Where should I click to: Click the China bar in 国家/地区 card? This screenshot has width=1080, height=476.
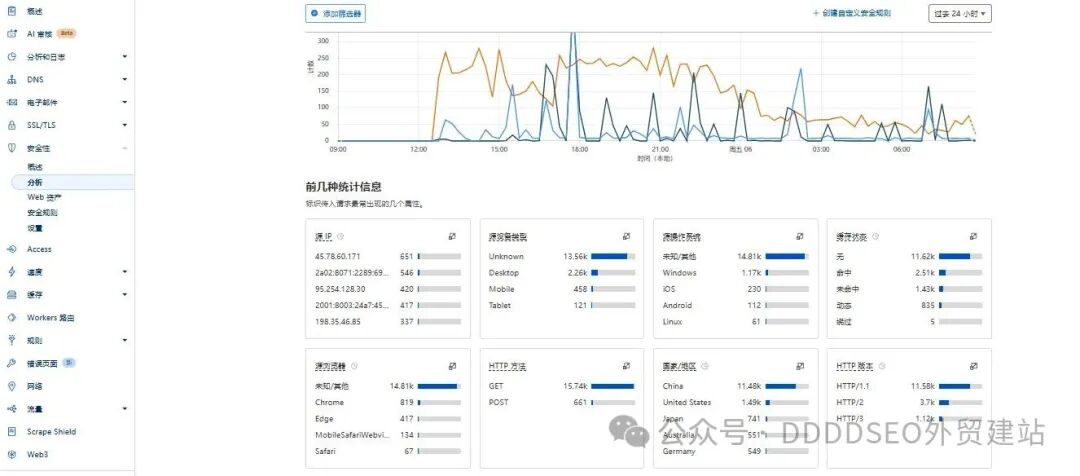coord(783,386)
